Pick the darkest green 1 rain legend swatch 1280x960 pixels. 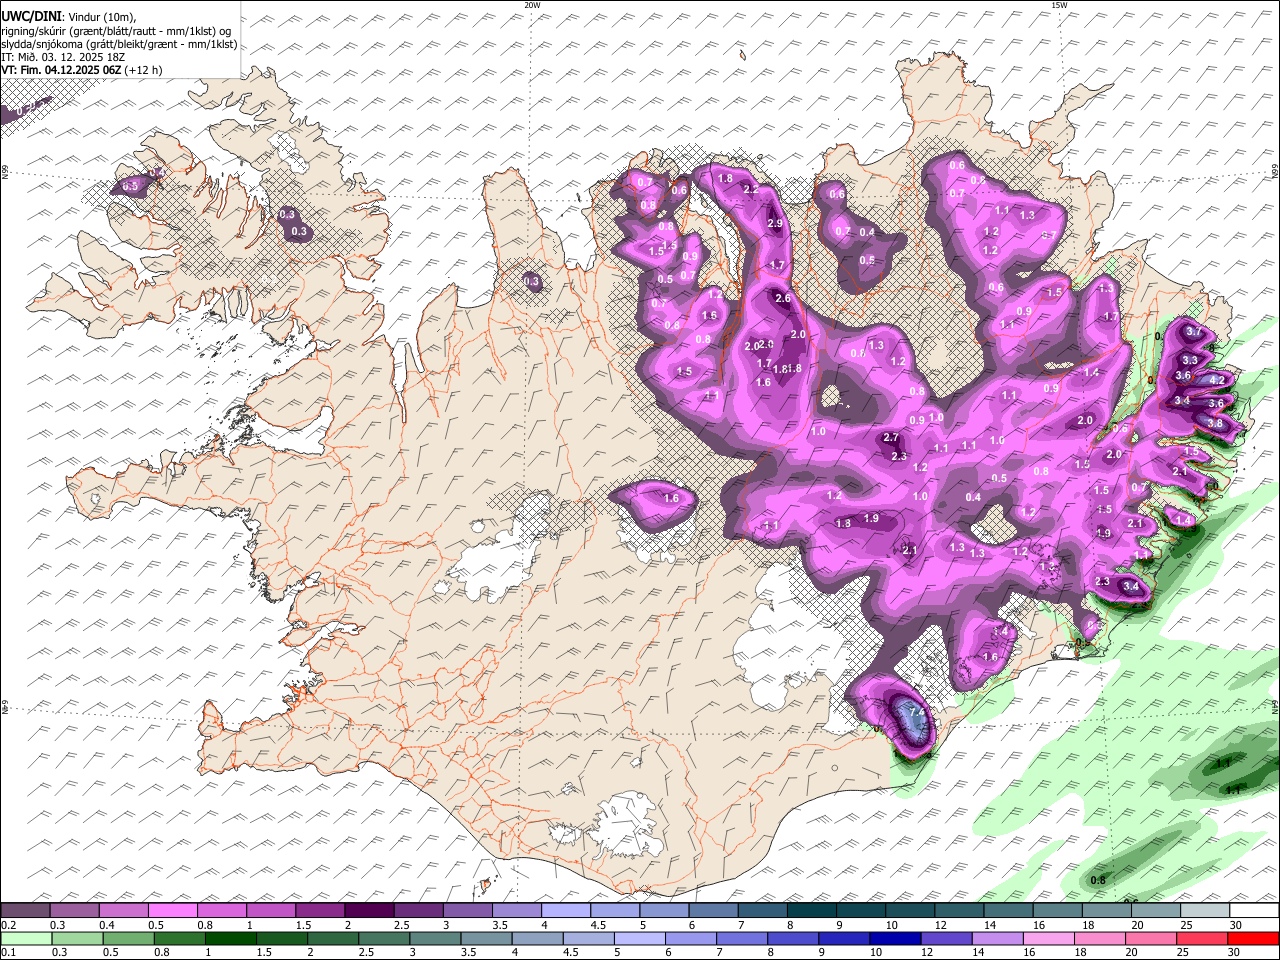(230, 939)
